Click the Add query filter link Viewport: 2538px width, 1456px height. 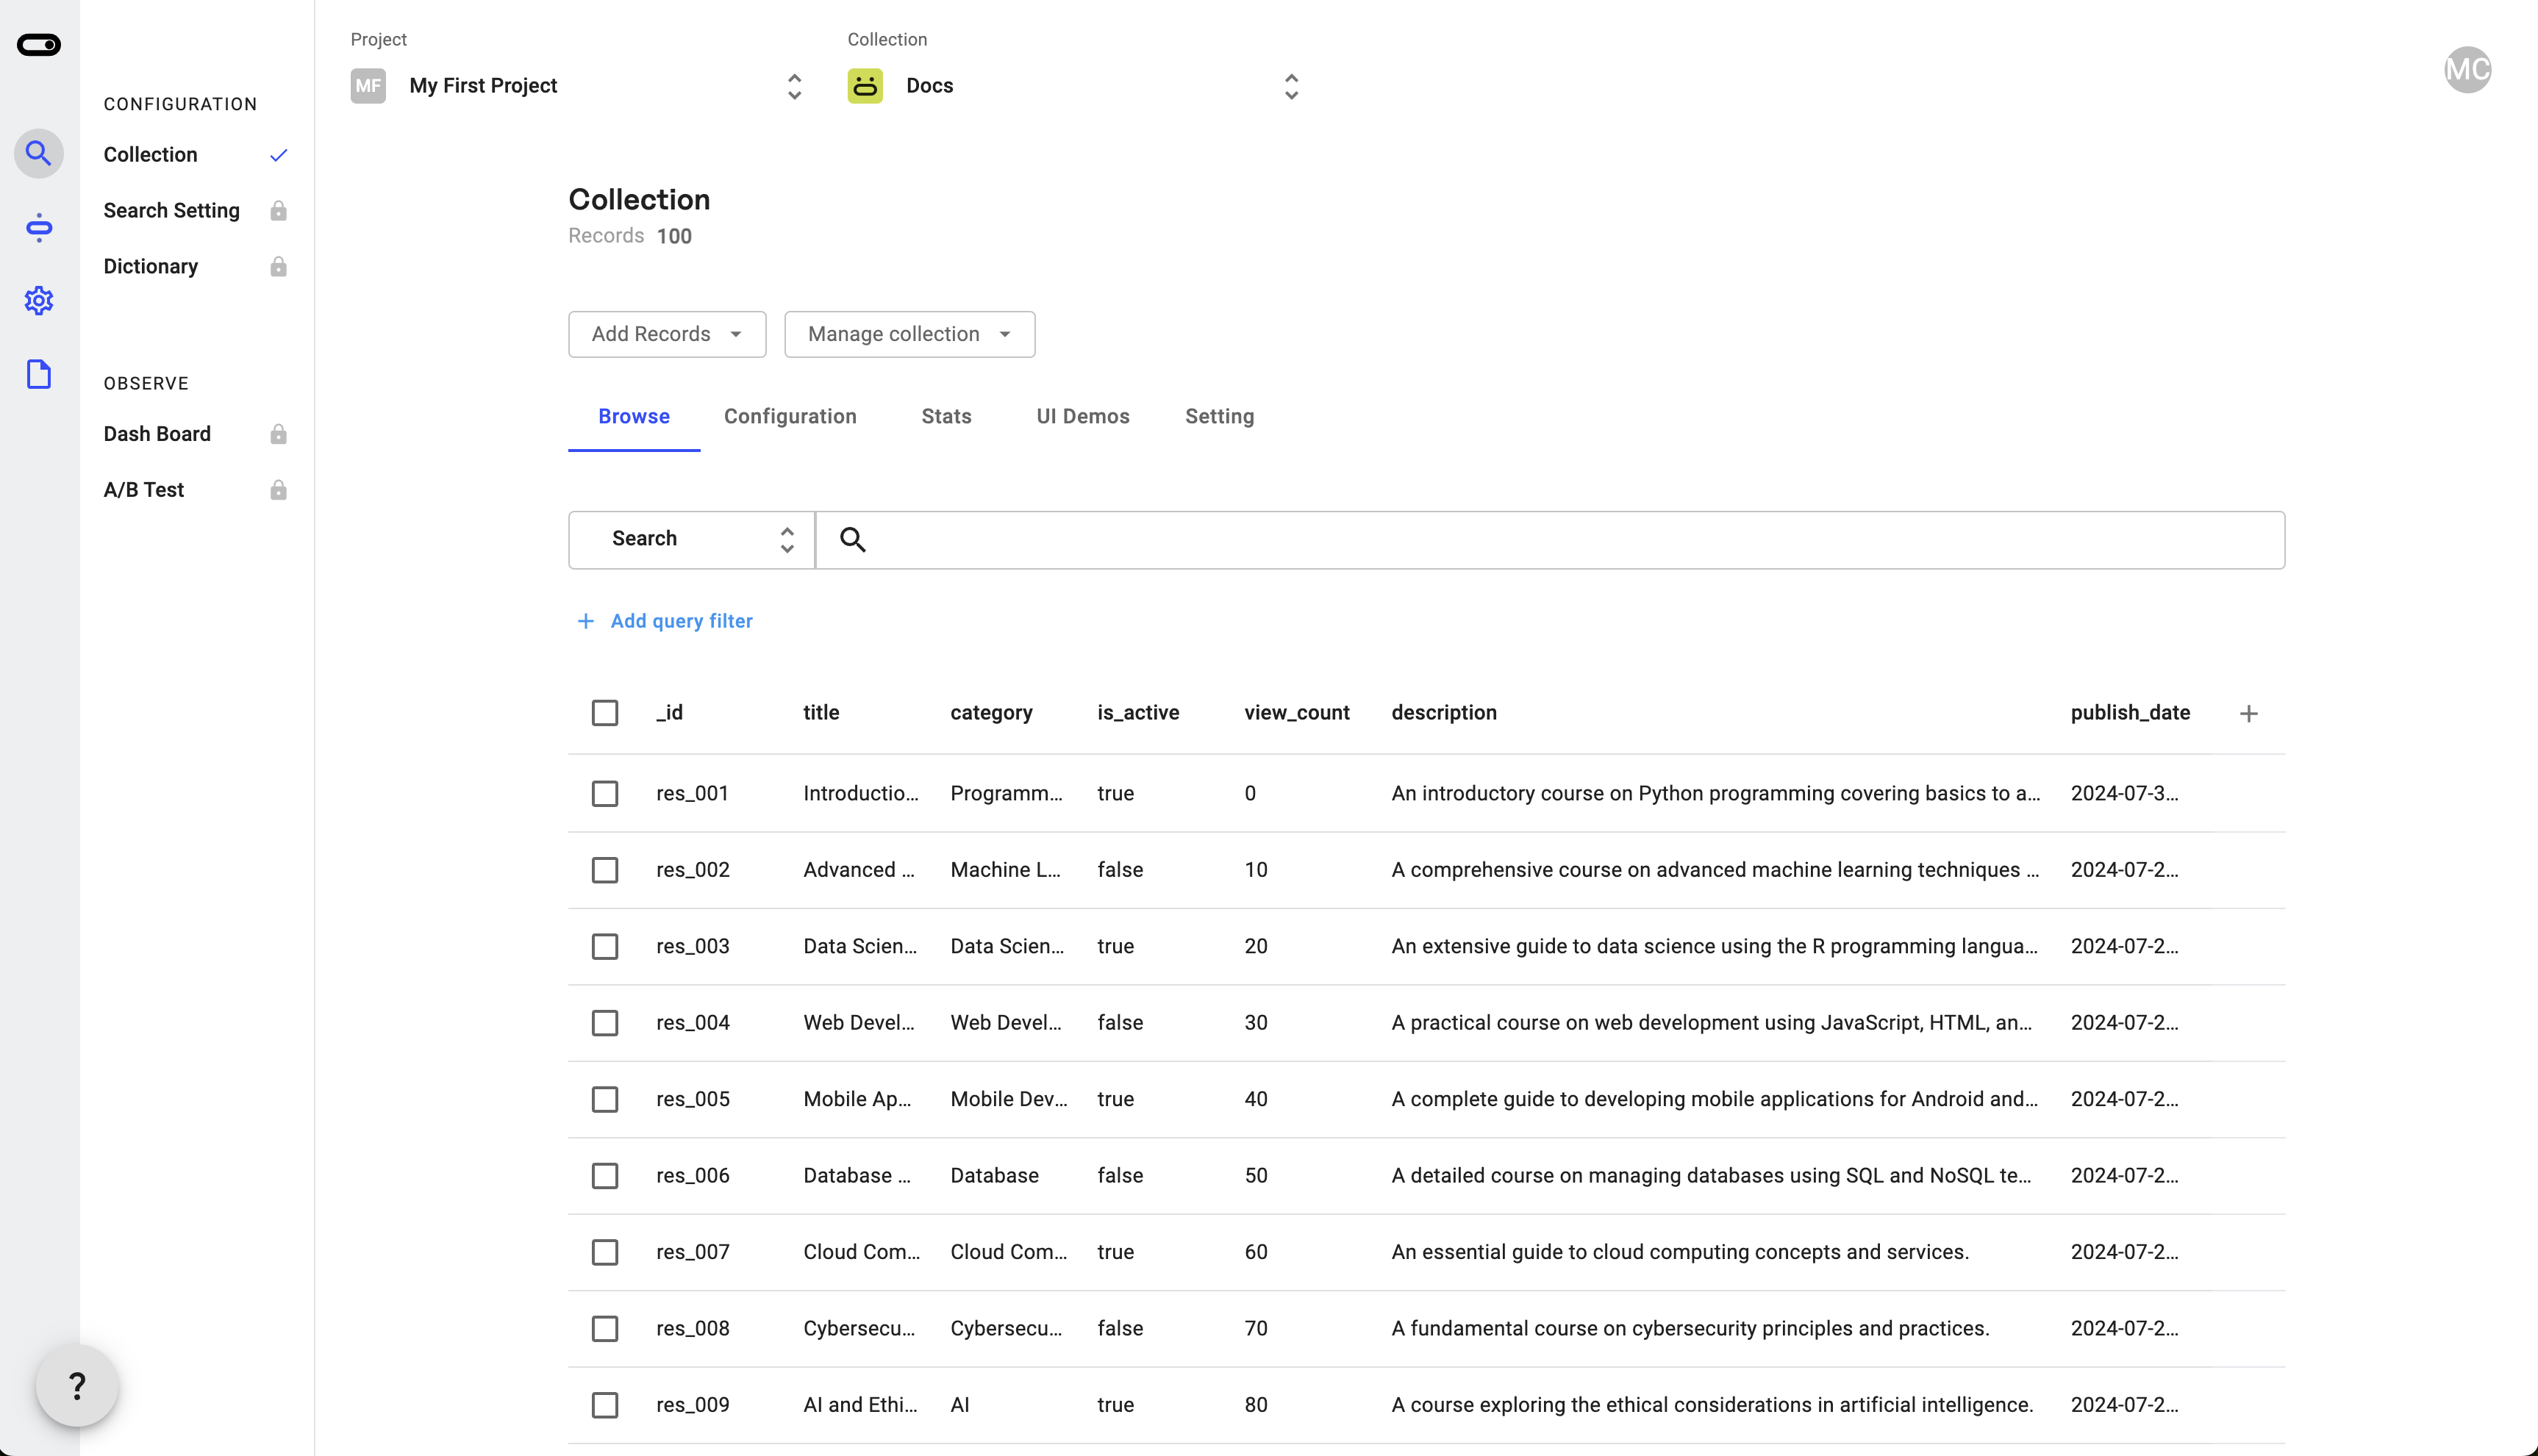tap(682, 621)
